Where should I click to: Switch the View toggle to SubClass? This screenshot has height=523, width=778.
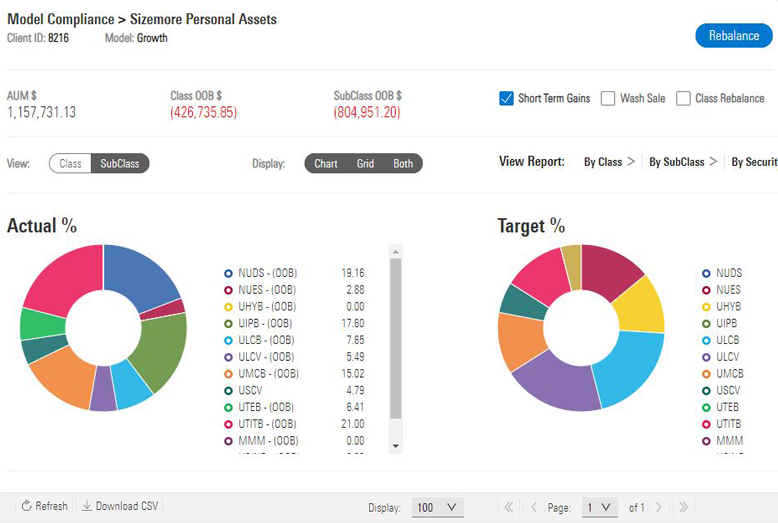pos(120,163)
